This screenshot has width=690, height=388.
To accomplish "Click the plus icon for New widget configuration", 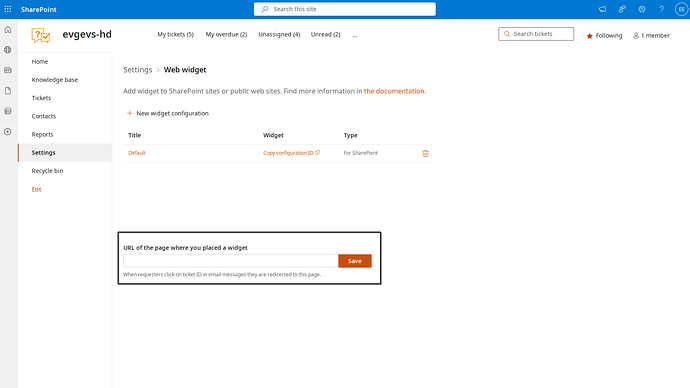I will click(x=129, y=113).
